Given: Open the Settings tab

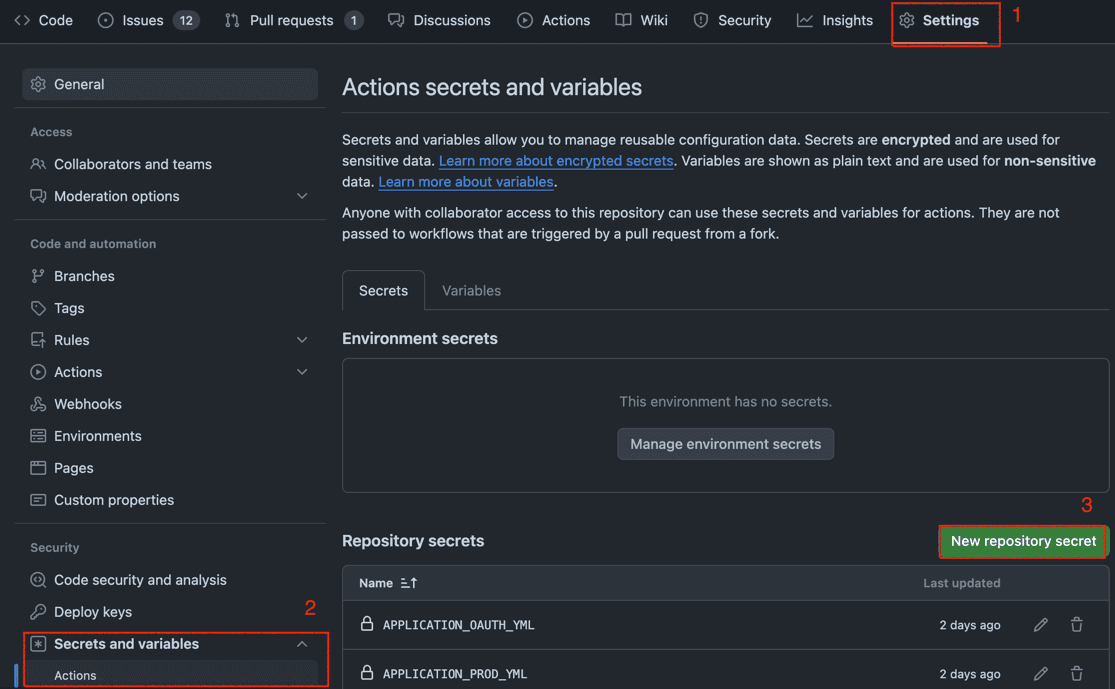Looking at the screenshot, I should (939, 21).
